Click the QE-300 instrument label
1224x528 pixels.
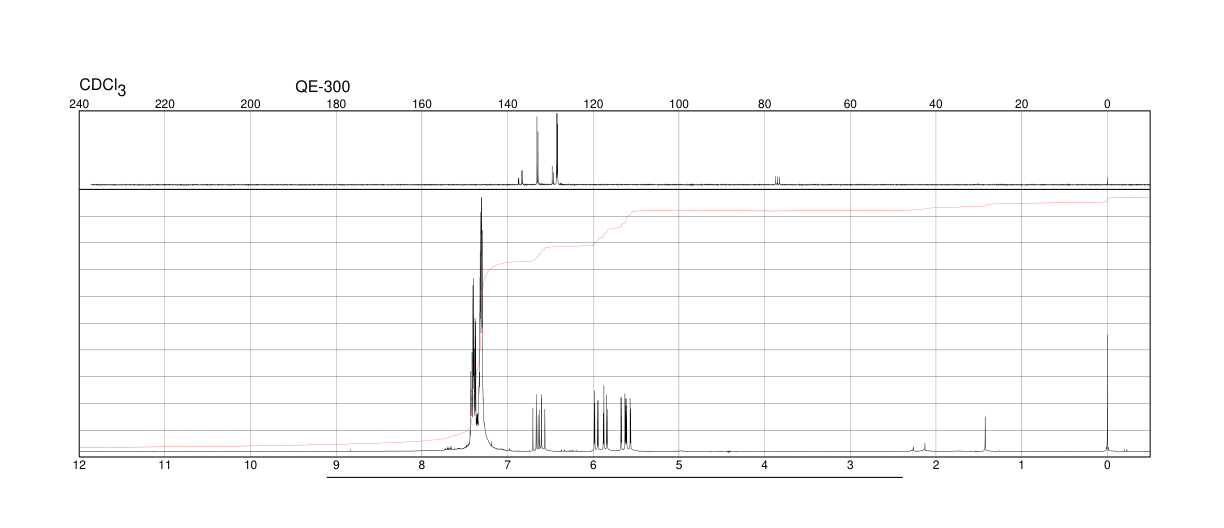(323, 87)
